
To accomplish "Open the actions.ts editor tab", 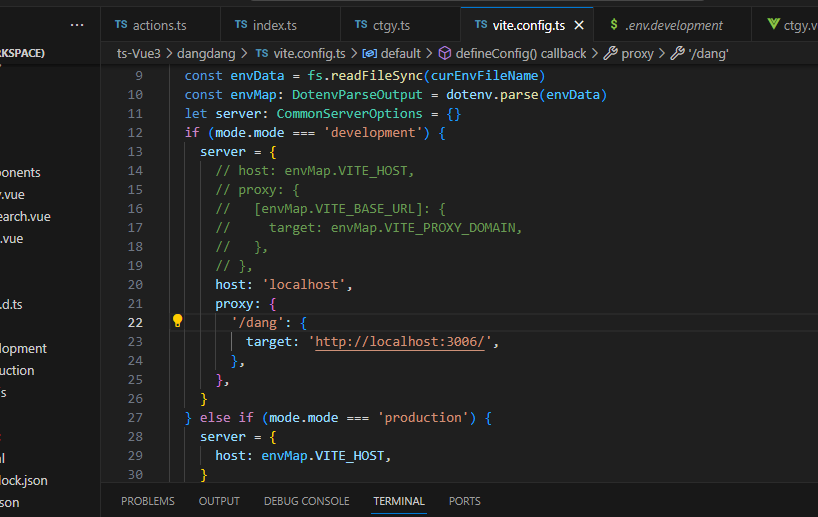I will (x=160, y=25).
